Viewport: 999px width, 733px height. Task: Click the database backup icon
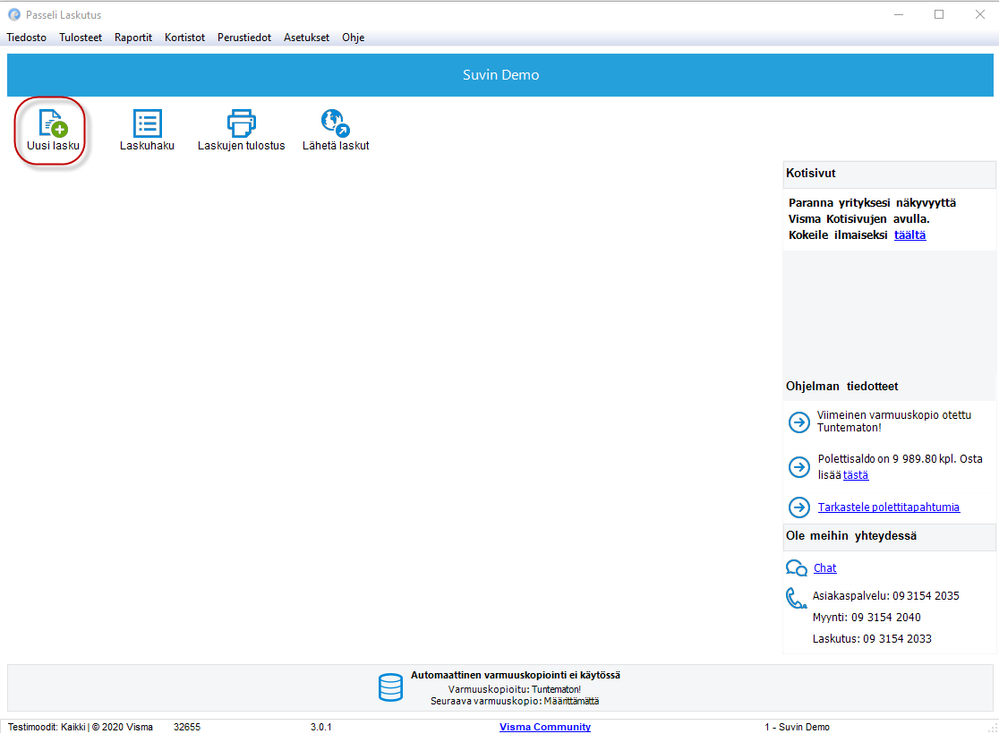pyautogui.click(x=391, y=688)
